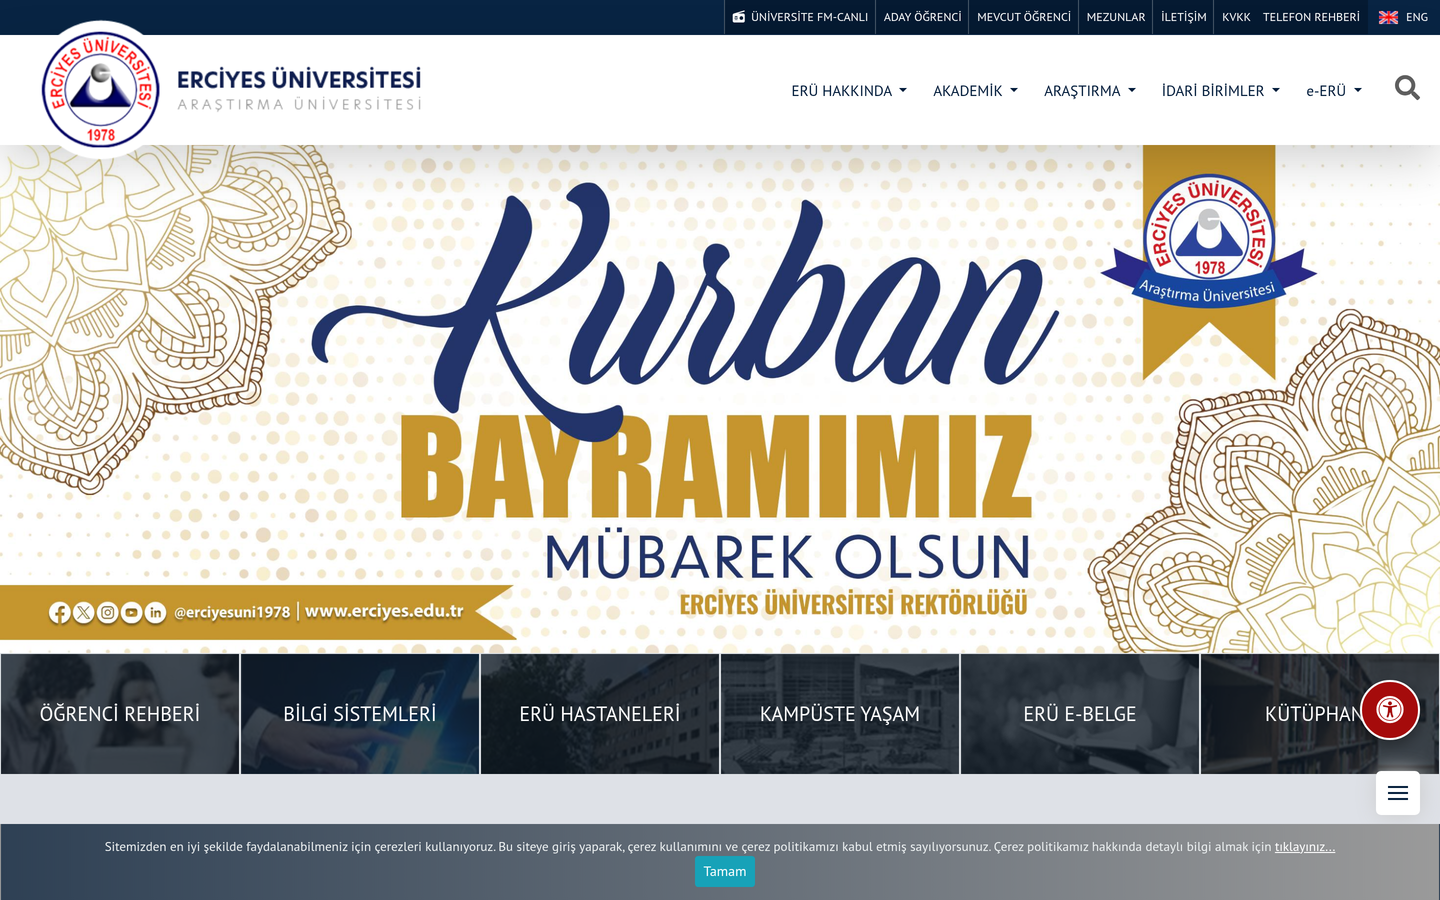Open ADAY ÖĞRENCİ top menu item
1440x900 pixels.
[x=922, y=17]
